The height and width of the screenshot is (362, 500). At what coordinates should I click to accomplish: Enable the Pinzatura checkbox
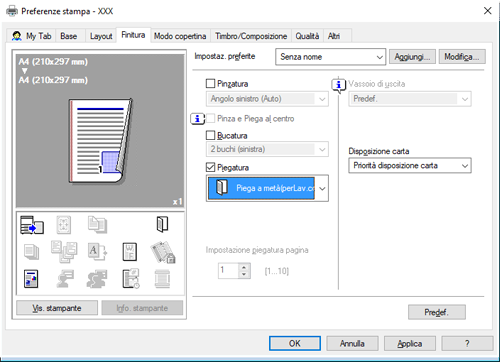tap(210, 83)
